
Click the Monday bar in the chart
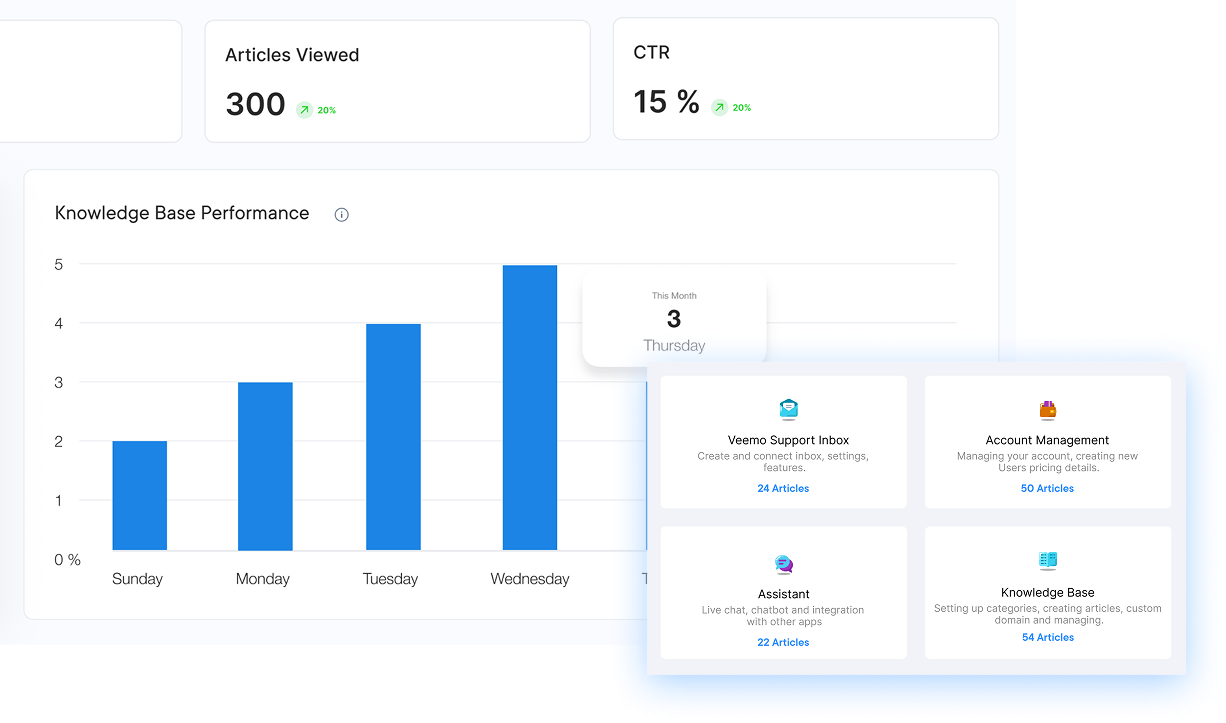[x=265, y=467]
